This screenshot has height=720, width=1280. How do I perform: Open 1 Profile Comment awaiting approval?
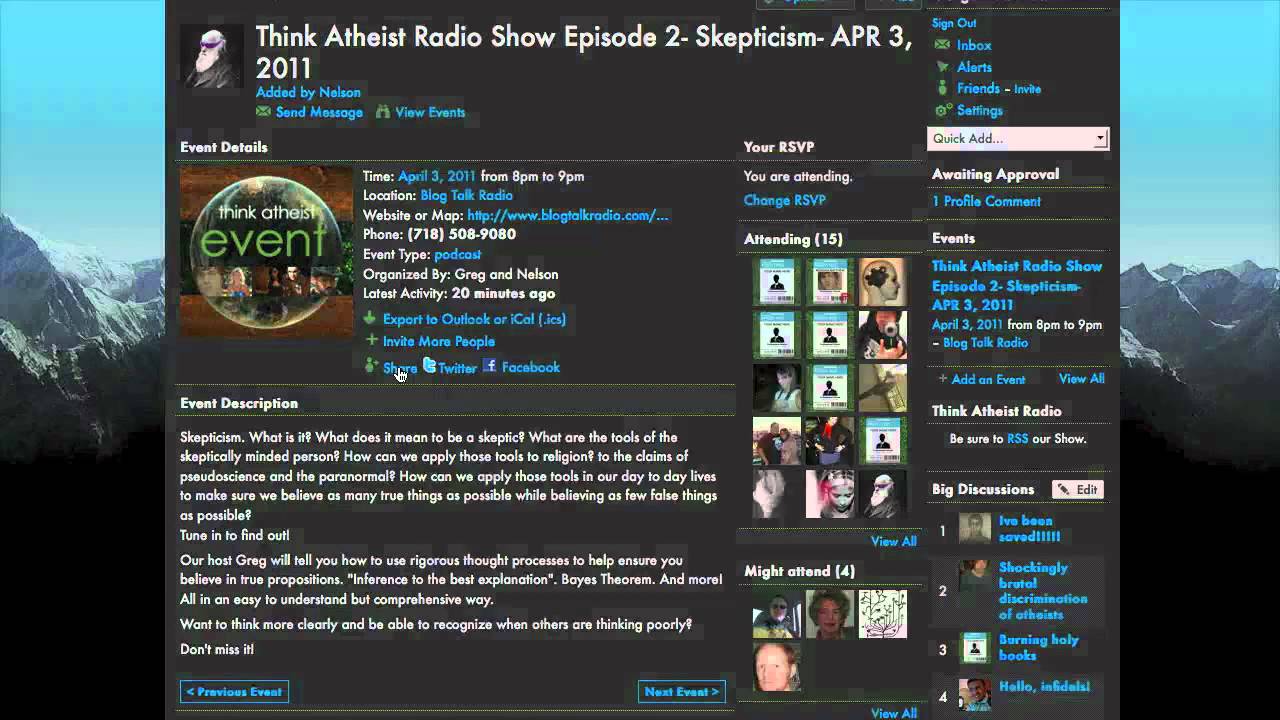[986, 201]
